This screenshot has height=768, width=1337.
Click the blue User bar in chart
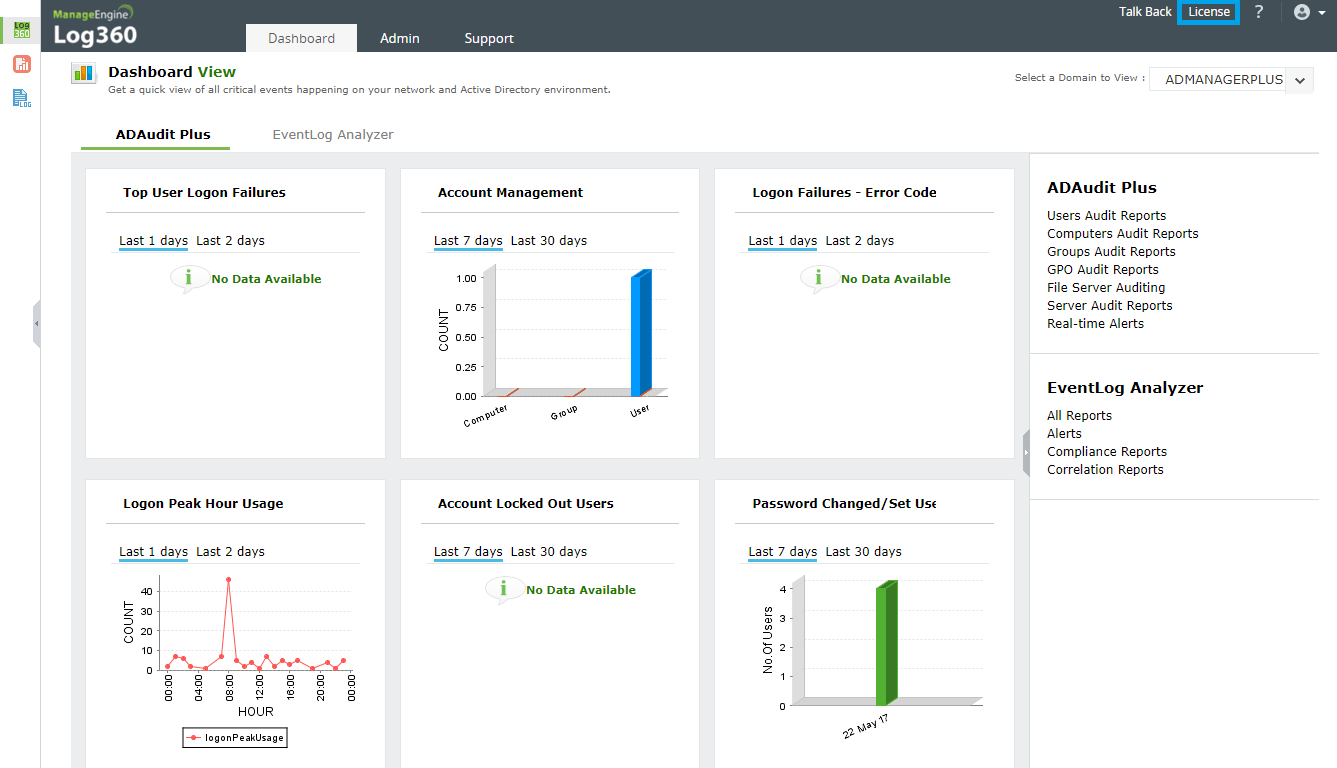640,335
